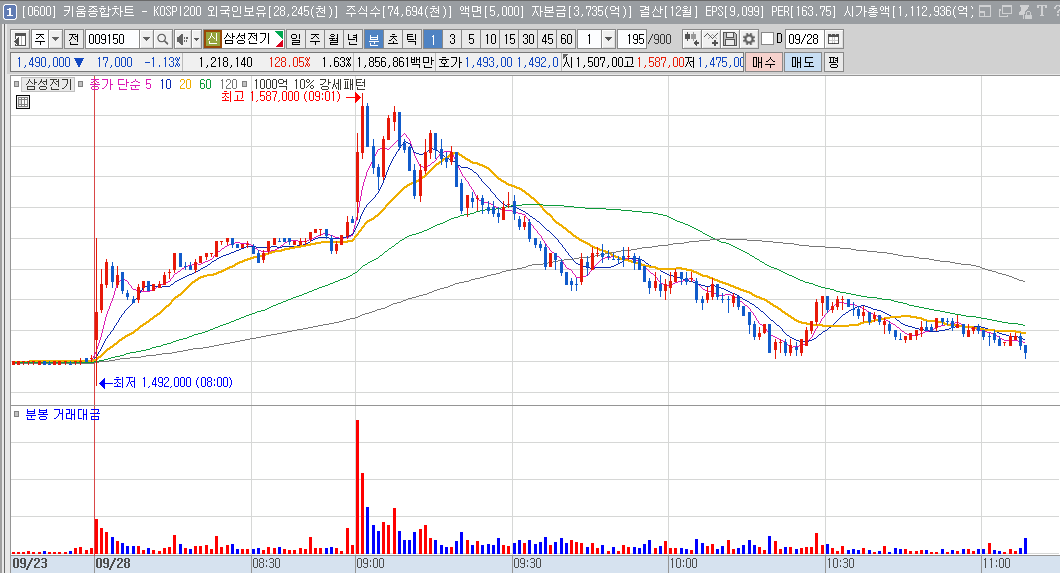Toggle the left panel icon in toolbar
1060x573 pixels.
20,39
